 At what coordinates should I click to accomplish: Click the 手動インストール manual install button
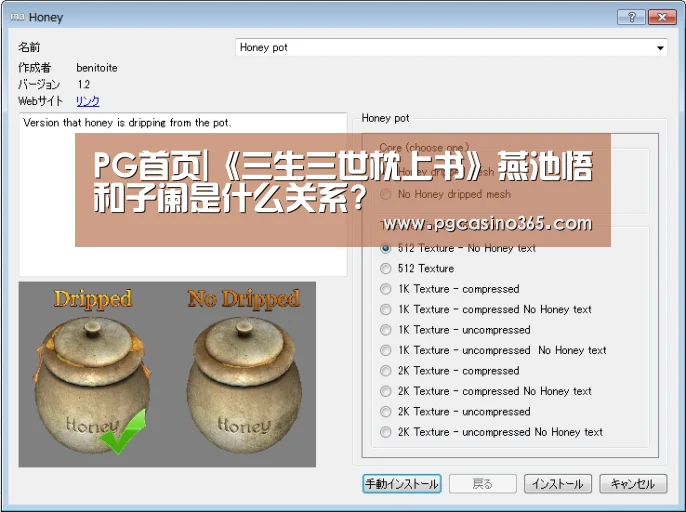click(402, 484)
